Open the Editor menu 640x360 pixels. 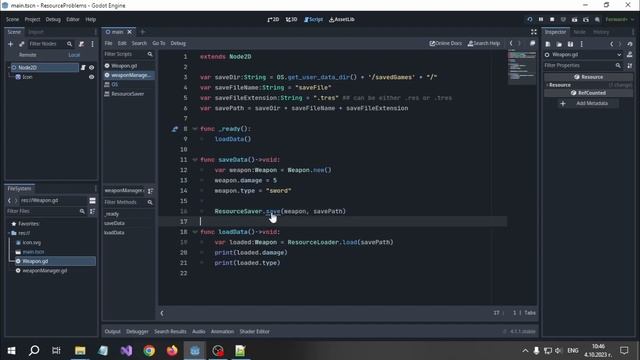coord(73,19)
